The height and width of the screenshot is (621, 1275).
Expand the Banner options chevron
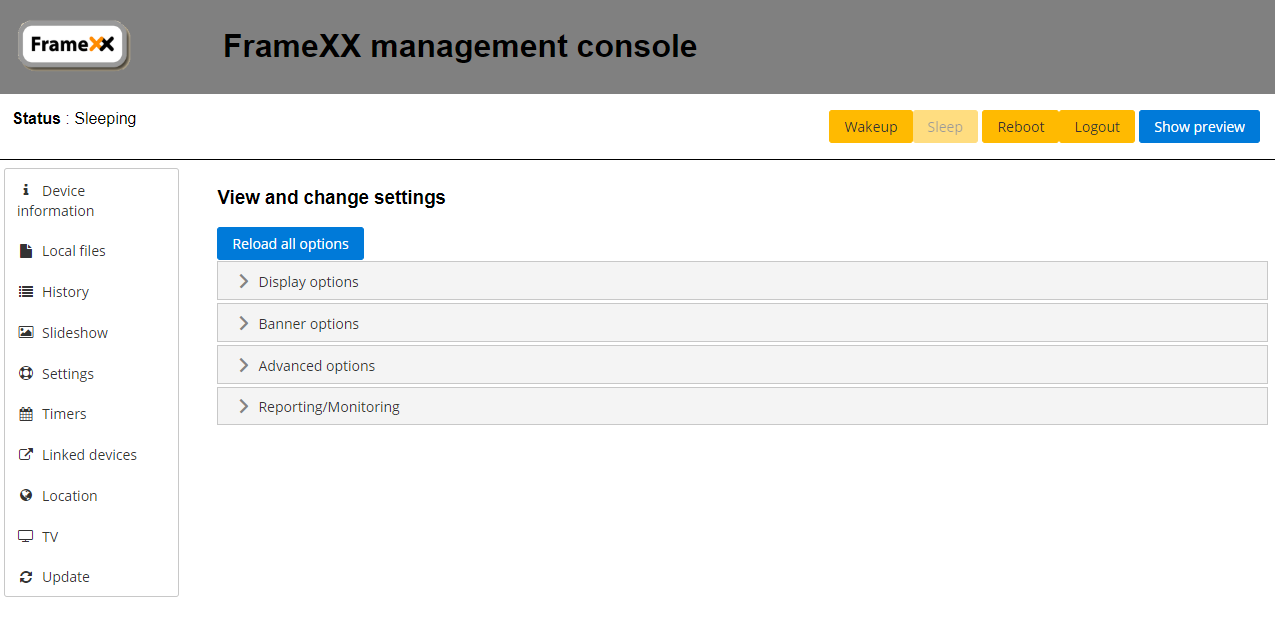click(x=243, y=323)
